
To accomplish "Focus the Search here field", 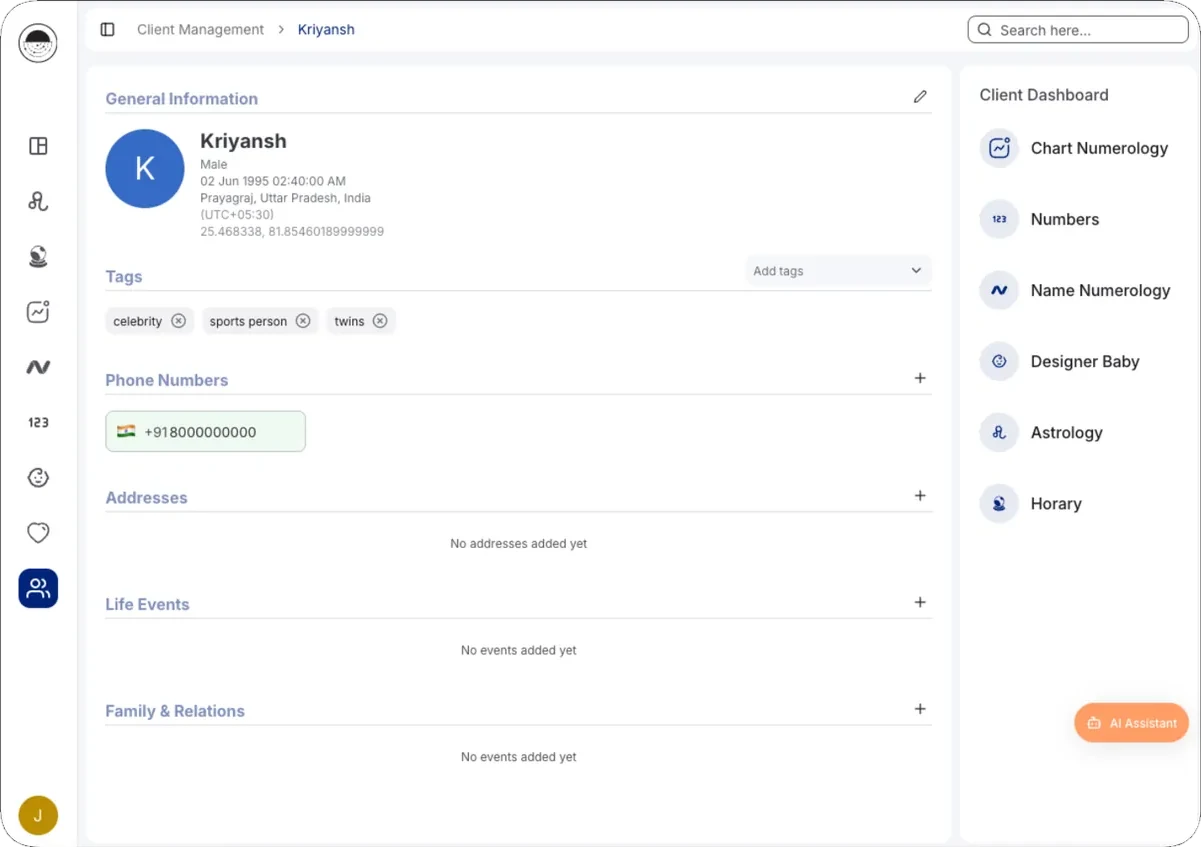I will click(x=1078, y=30).
